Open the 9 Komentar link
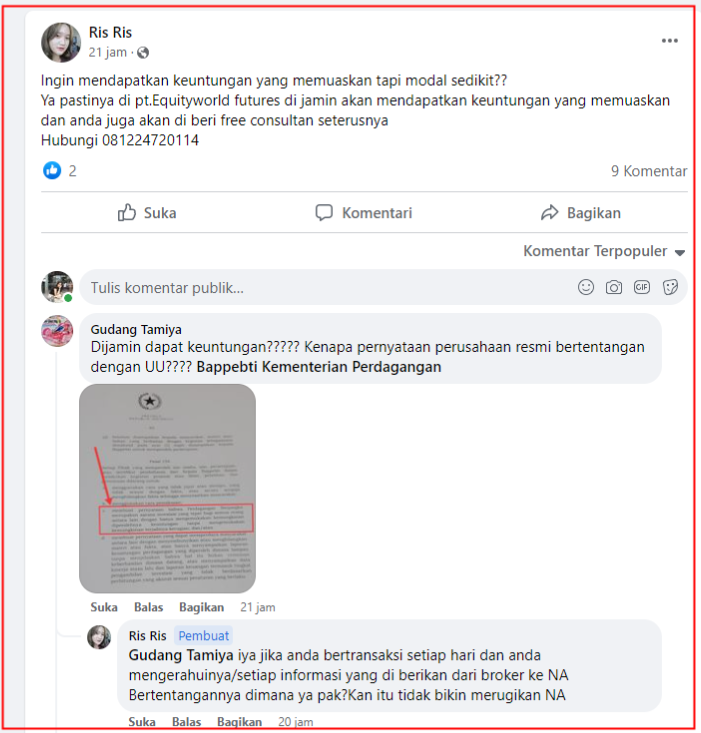The image size is (701, 733). (649, 171)
